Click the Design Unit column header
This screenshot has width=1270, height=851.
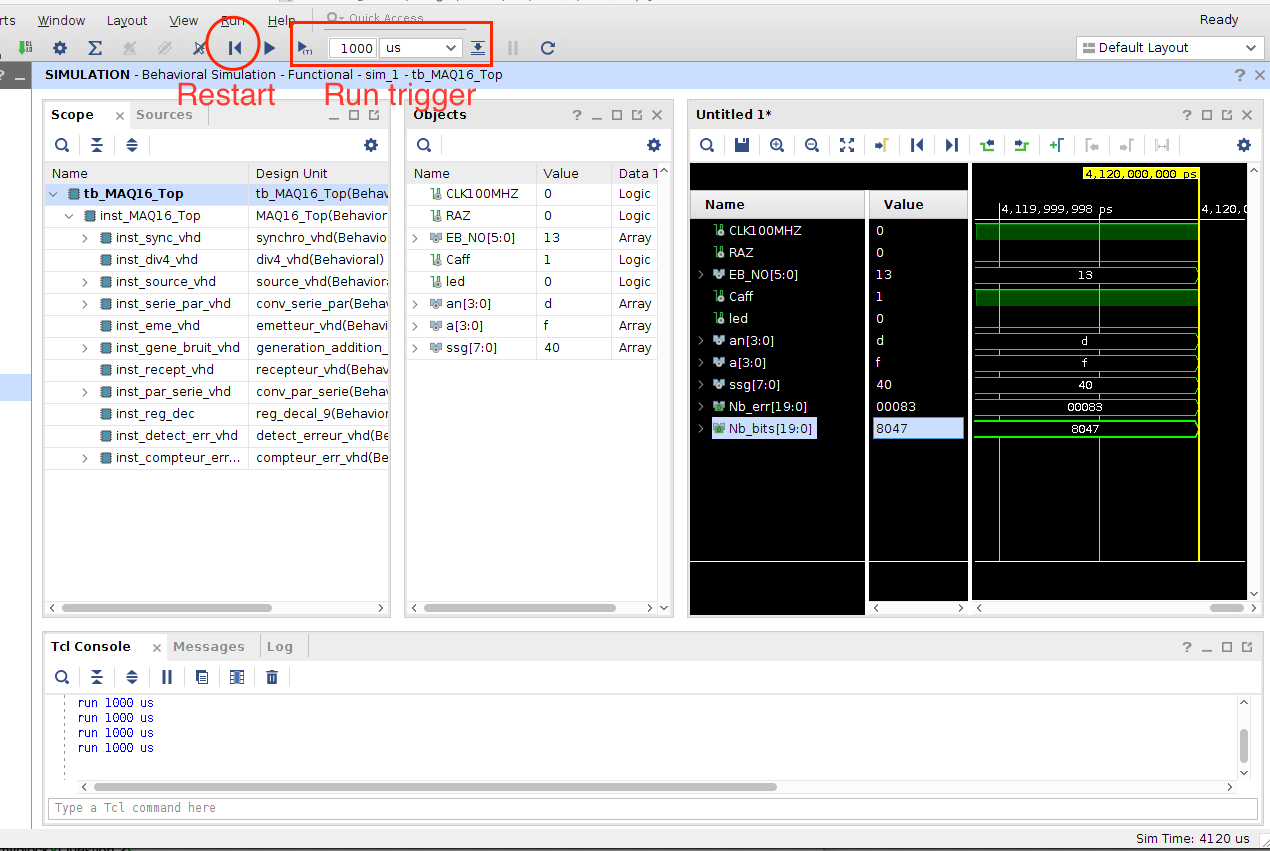coord(318,174)
